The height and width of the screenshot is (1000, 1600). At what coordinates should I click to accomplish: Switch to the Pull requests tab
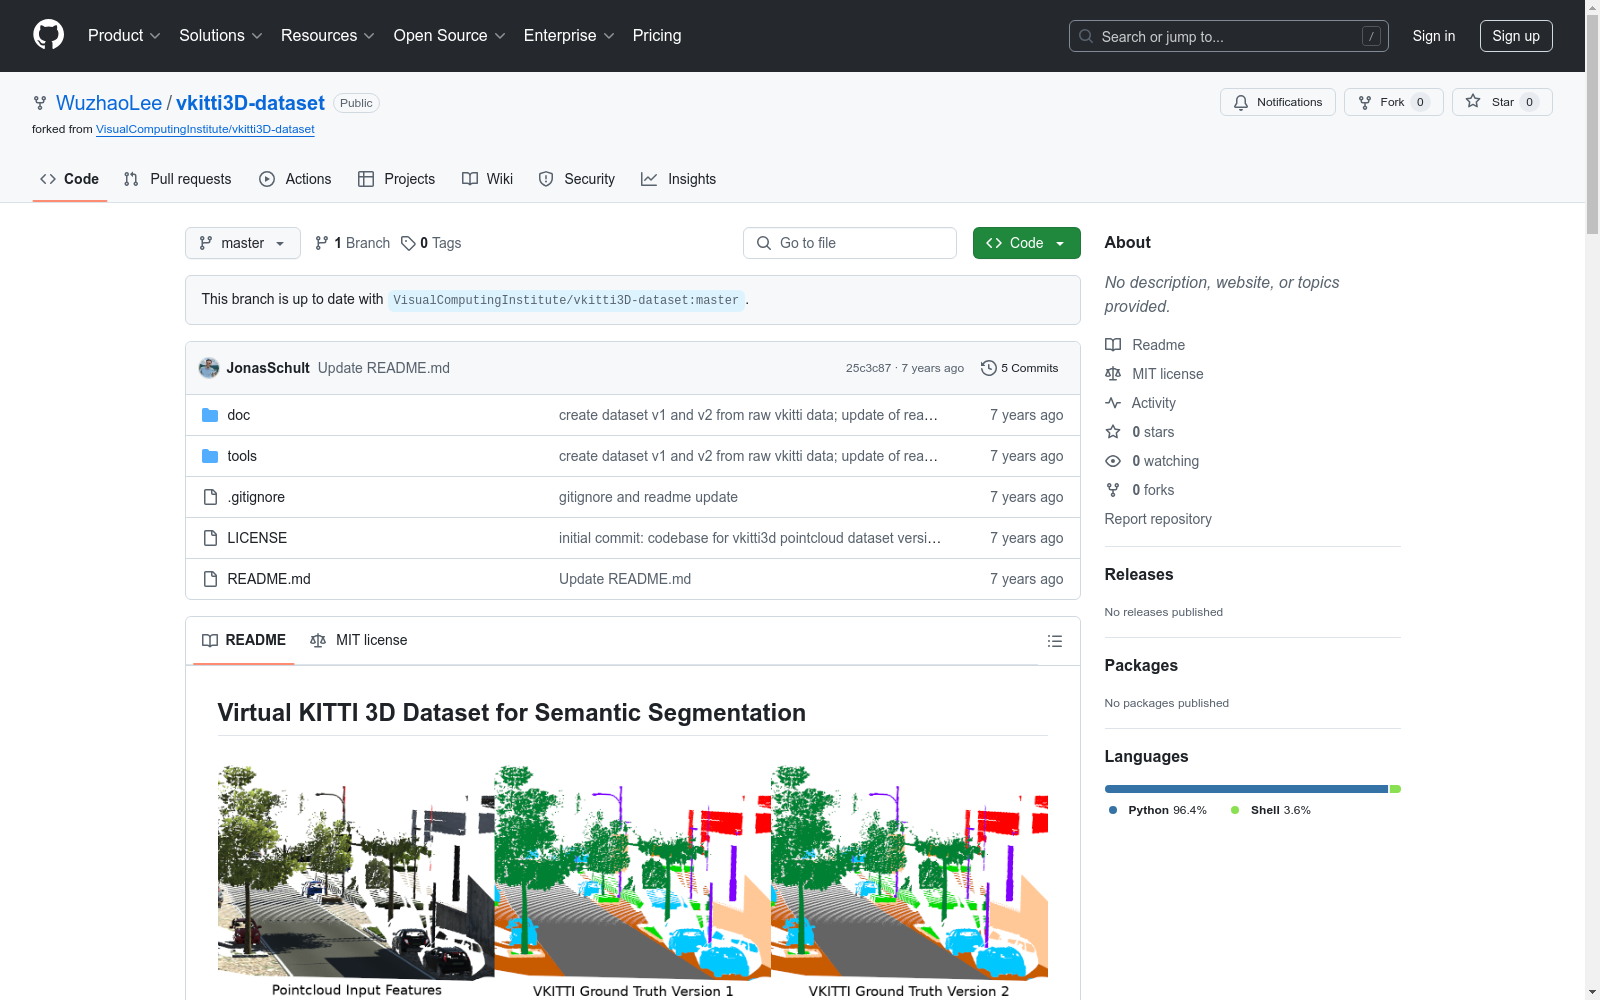click(x=177, y=179)
